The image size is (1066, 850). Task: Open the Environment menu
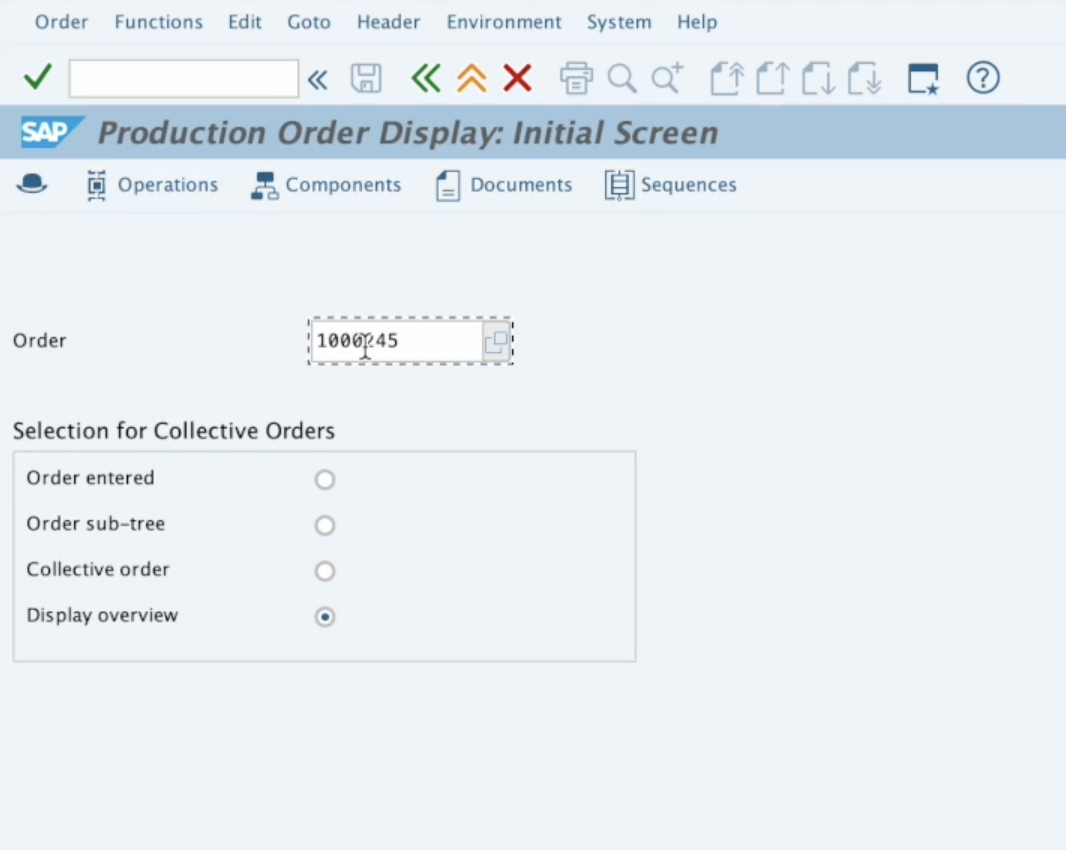[x=504, y=21]
